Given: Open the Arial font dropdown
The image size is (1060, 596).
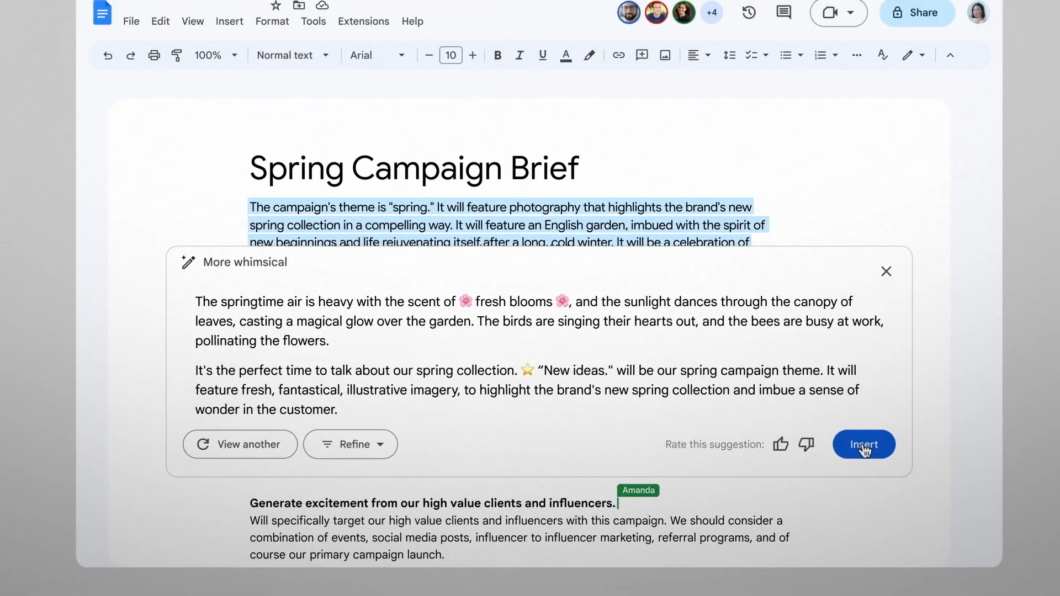Looking at the screenshot, I should [377, 55].
